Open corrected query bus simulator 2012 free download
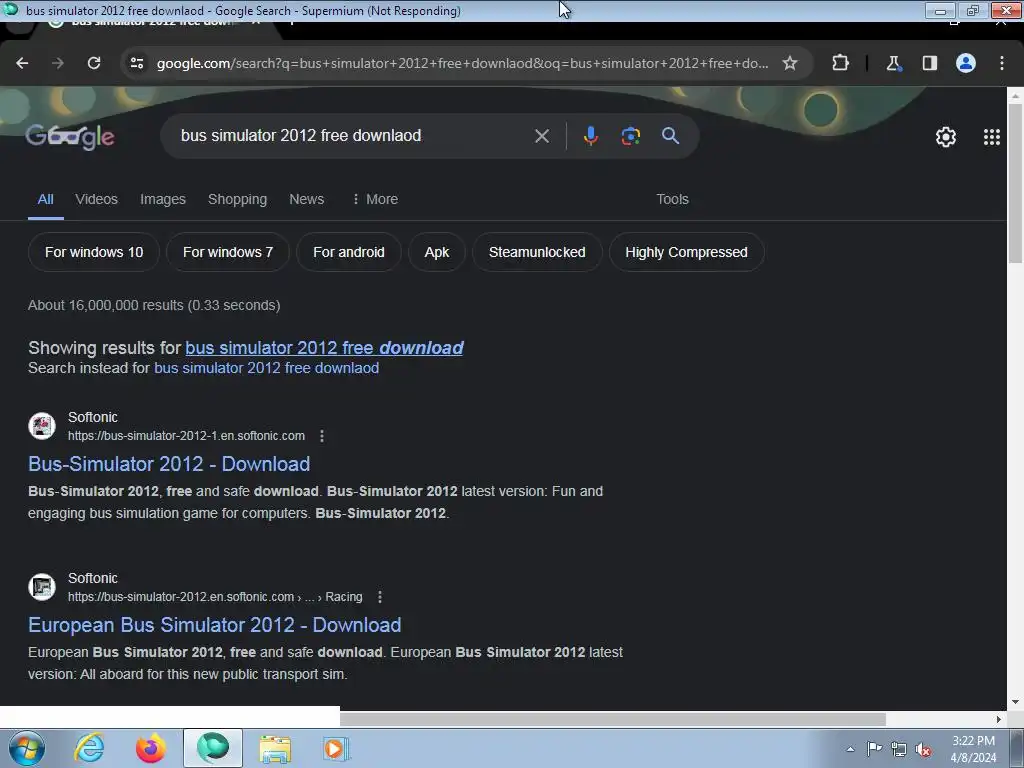Image resolution: width=1024 pixels, height=768 pixels. coord(325,347)
